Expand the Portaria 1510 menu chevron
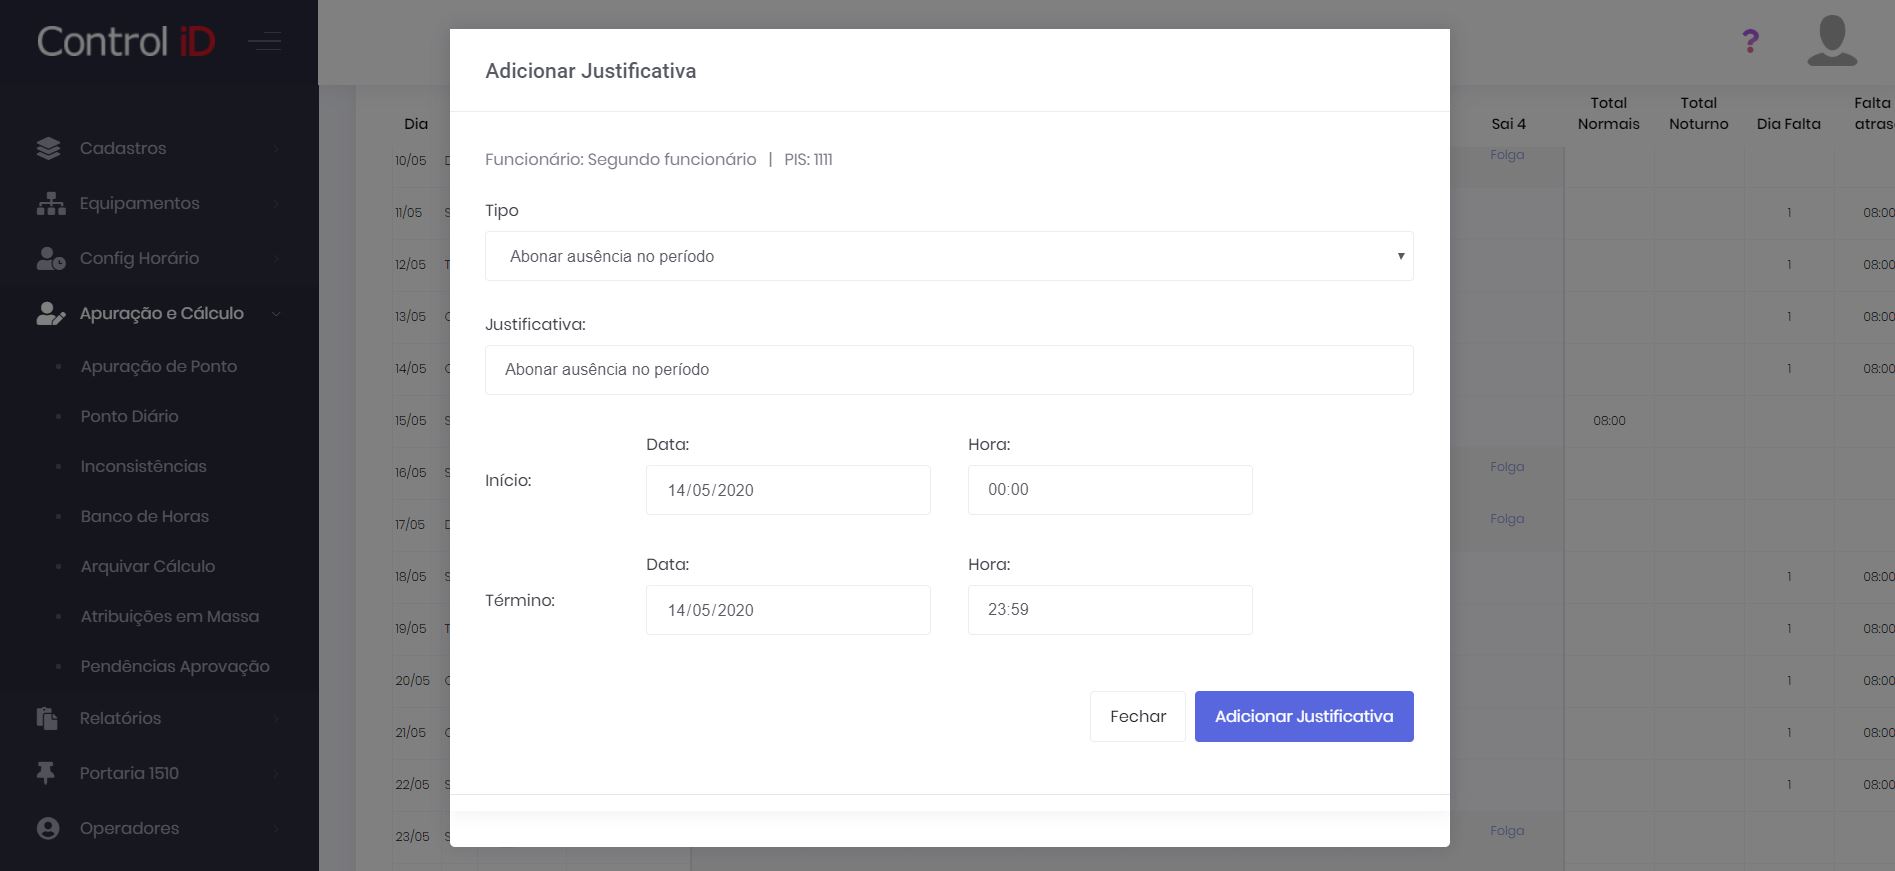Image resolution: width=1895 pixels, height=871 pixels. tap(276, 774)
